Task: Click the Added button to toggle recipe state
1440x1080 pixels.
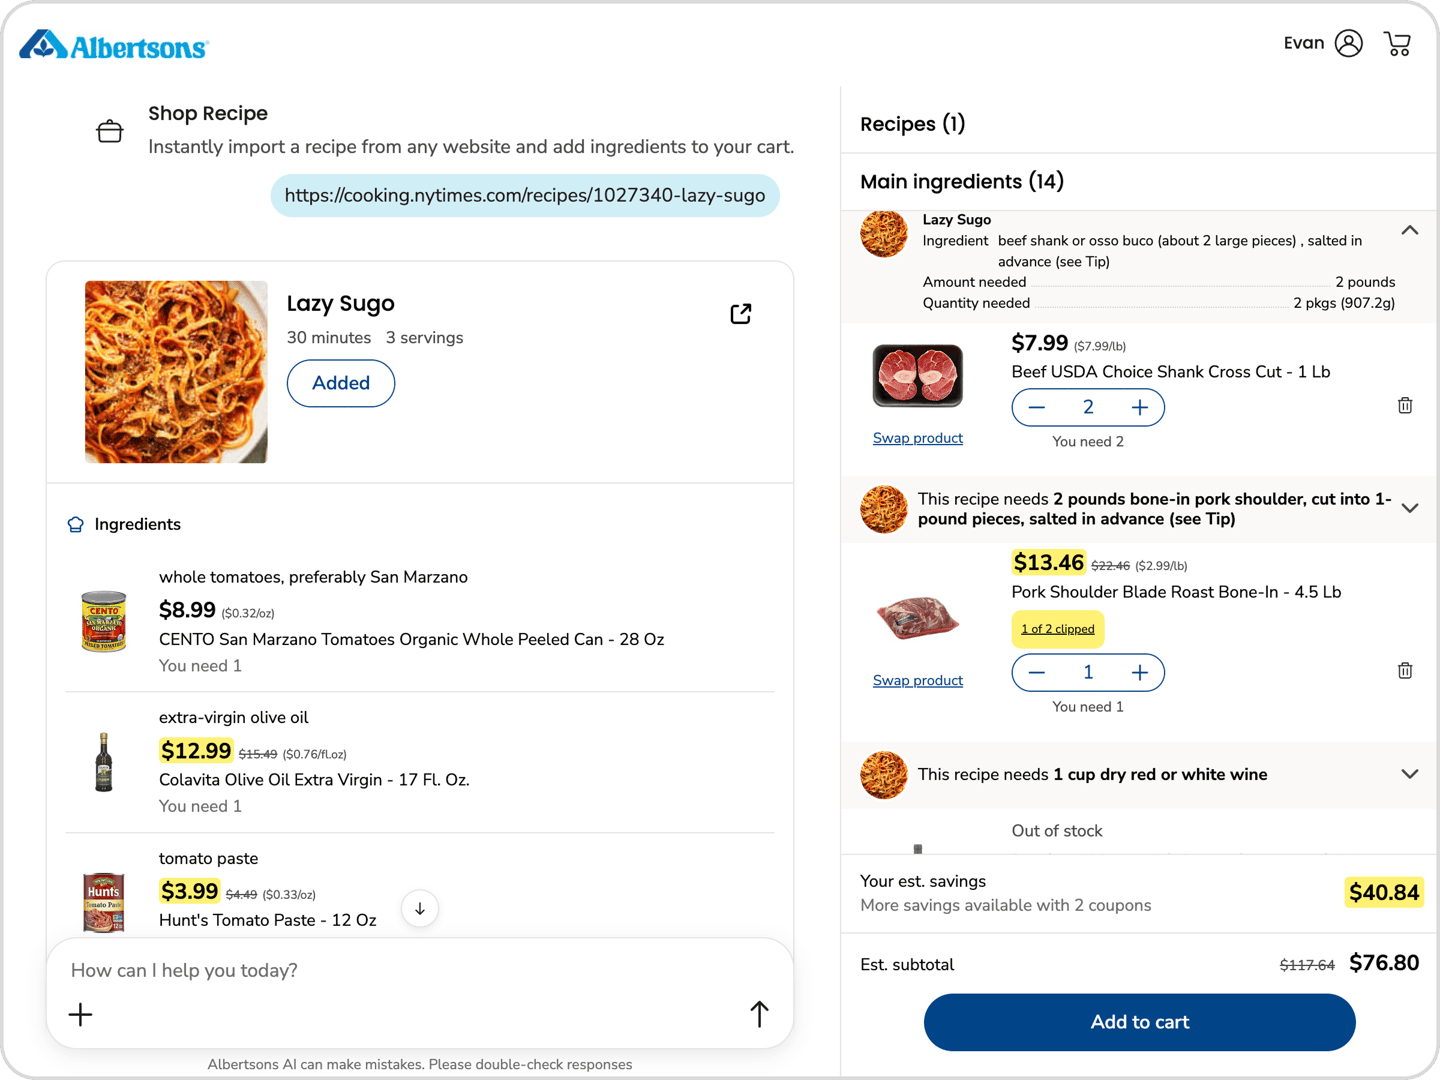Action: (340, 383)
